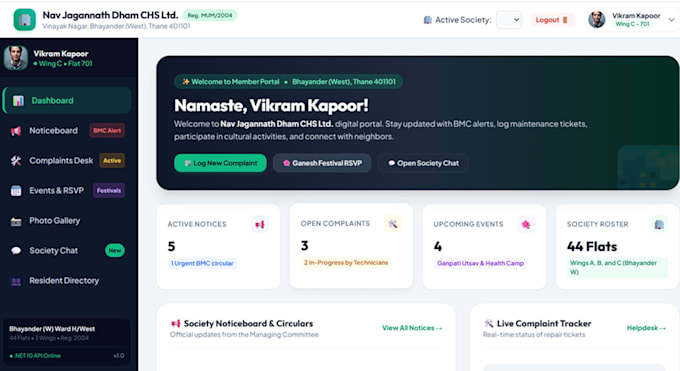Click the New badge on Society Chat

pyautogui.click(x=115, y=250)
